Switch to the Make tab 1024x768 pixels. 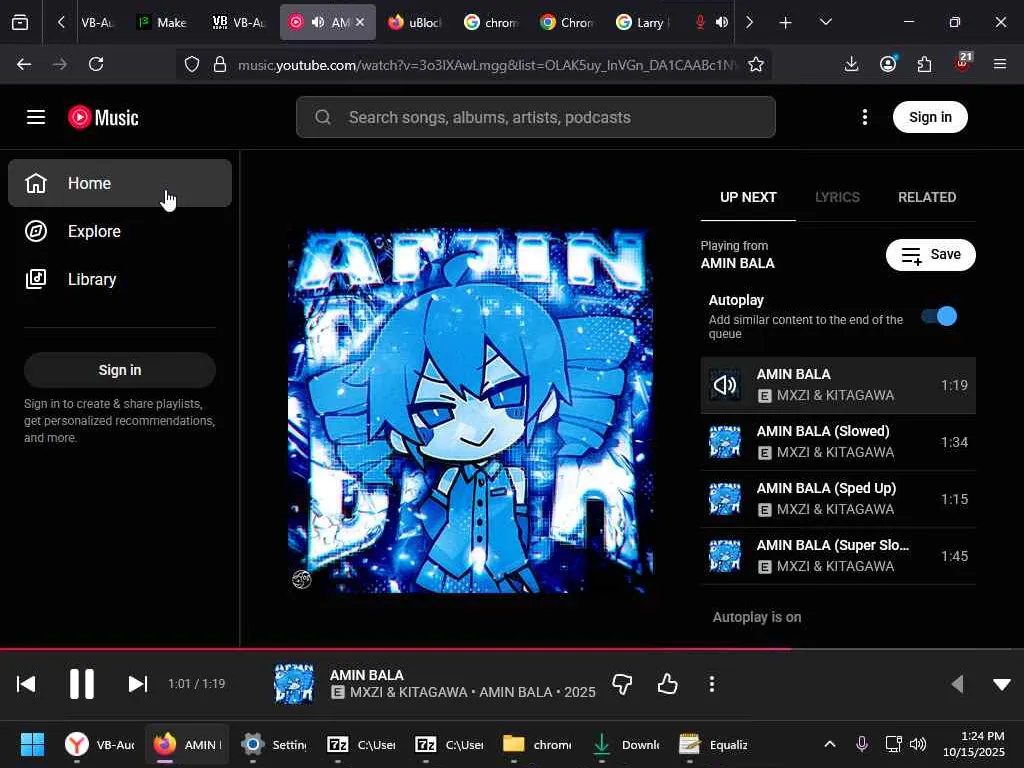click(162, 22)
